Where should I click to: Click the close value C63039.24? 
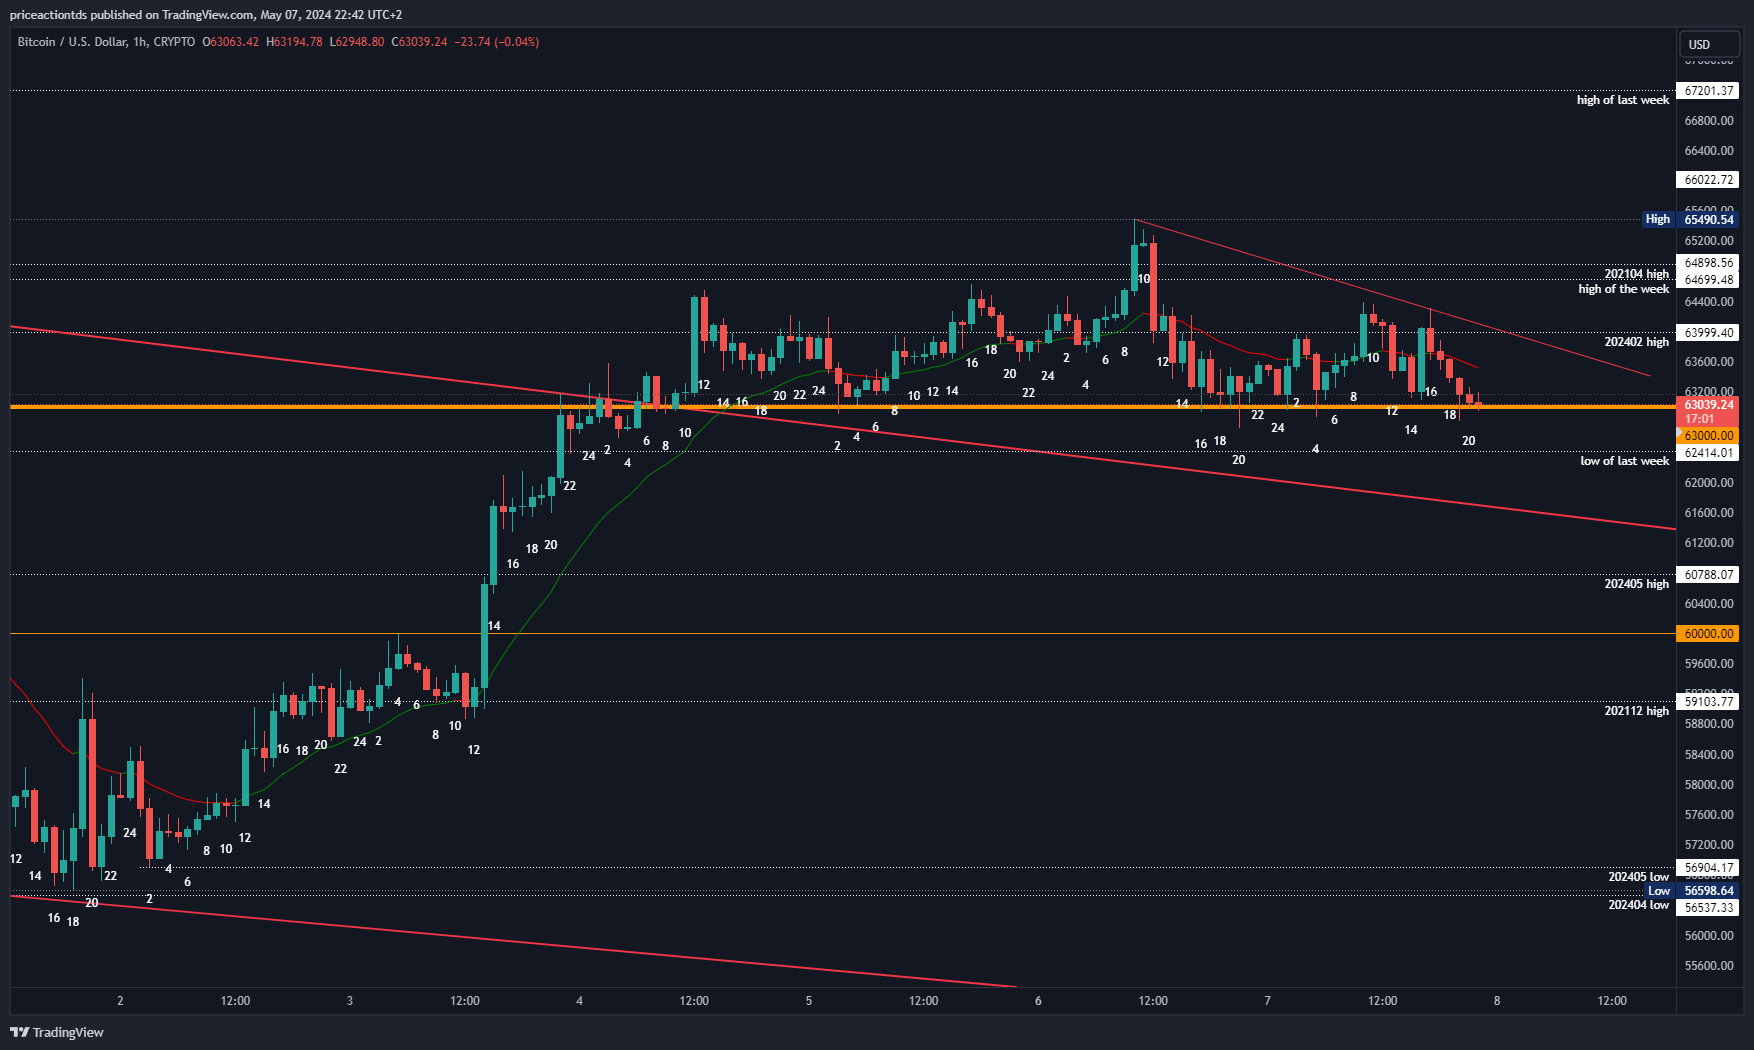[x=419, y=42]
